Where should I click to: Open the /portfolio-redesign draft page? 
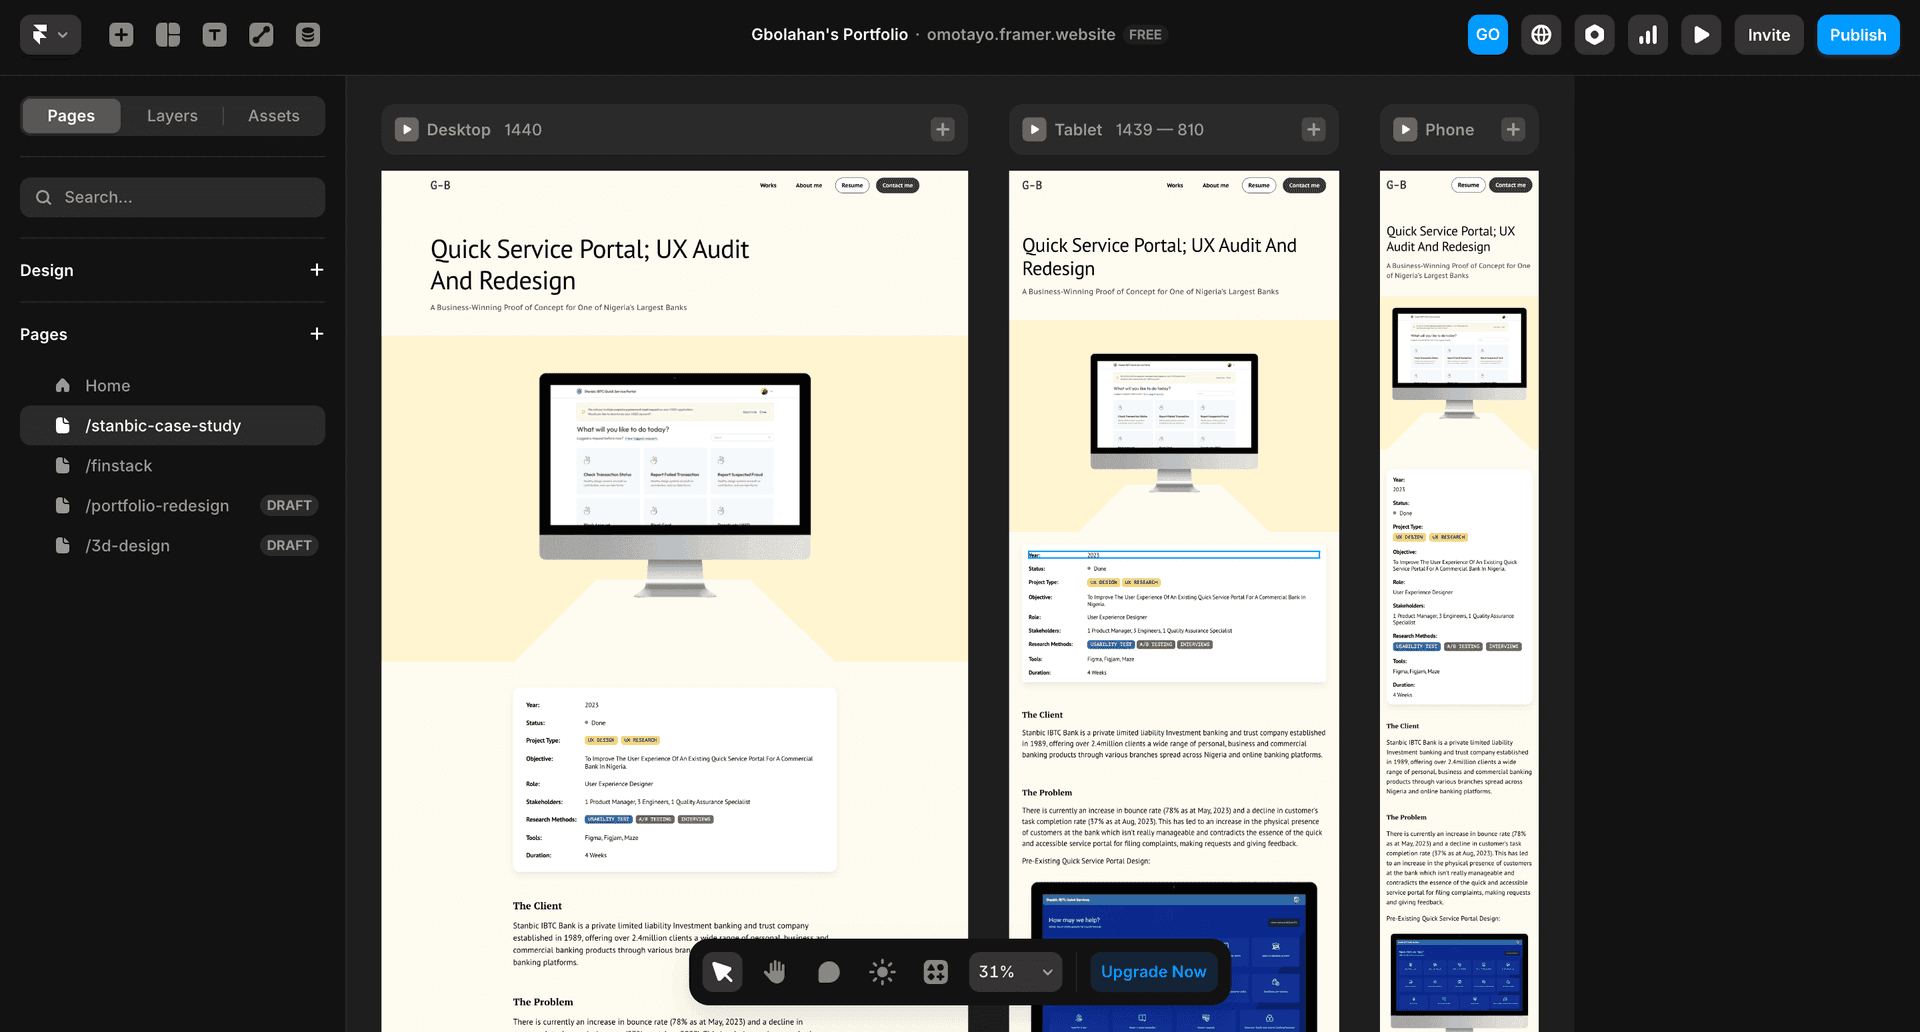tap(172, 506)
